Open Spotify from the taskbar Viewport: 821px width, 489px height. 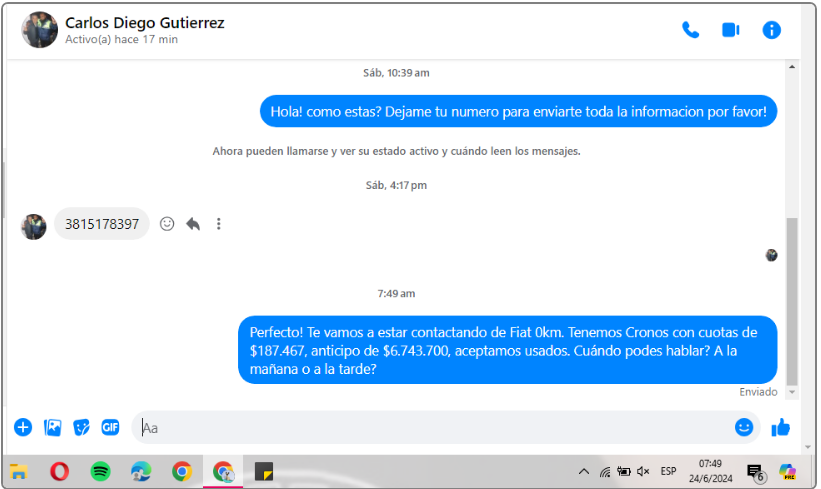pos(100,471)
